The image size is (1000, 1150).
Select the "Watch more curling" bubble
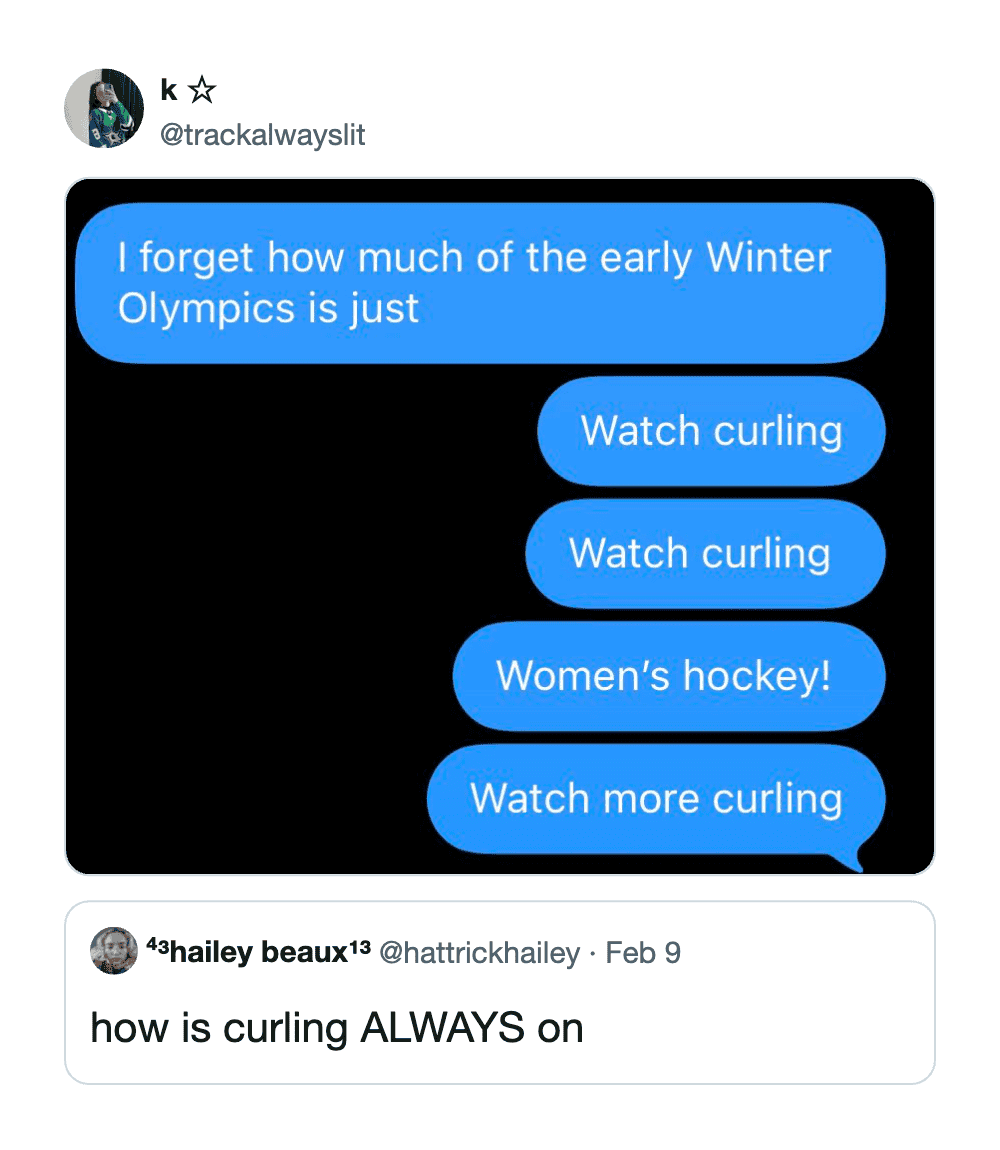(656, 799)
